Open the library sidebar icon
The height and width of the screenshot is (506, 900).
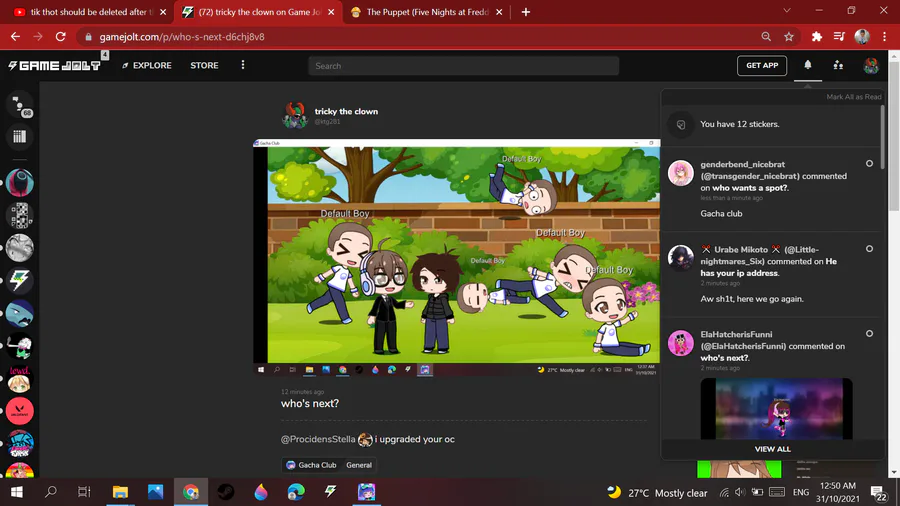point(20,137)
